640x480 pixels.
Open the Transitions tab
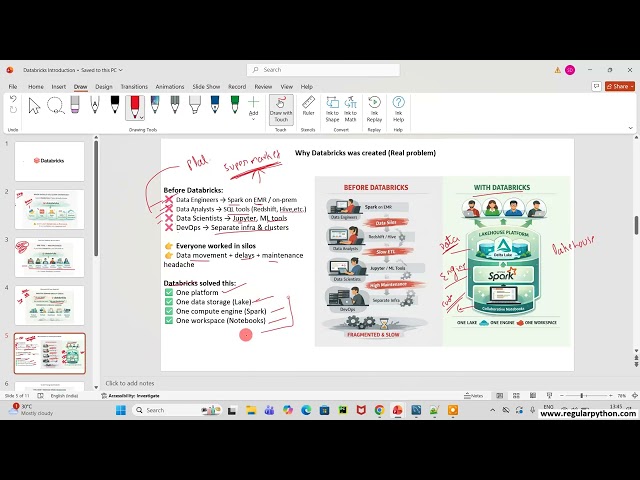click(x=134, y=87)
